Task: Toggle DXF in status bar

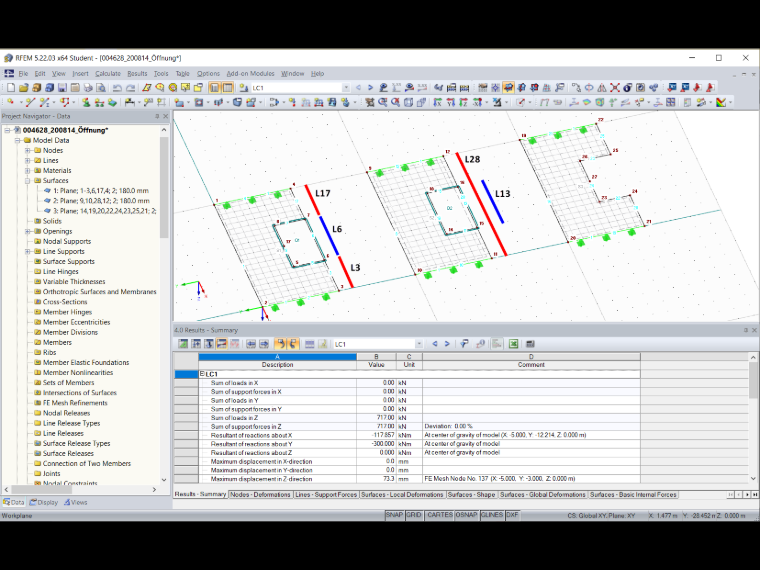Action: coord(512,515)
